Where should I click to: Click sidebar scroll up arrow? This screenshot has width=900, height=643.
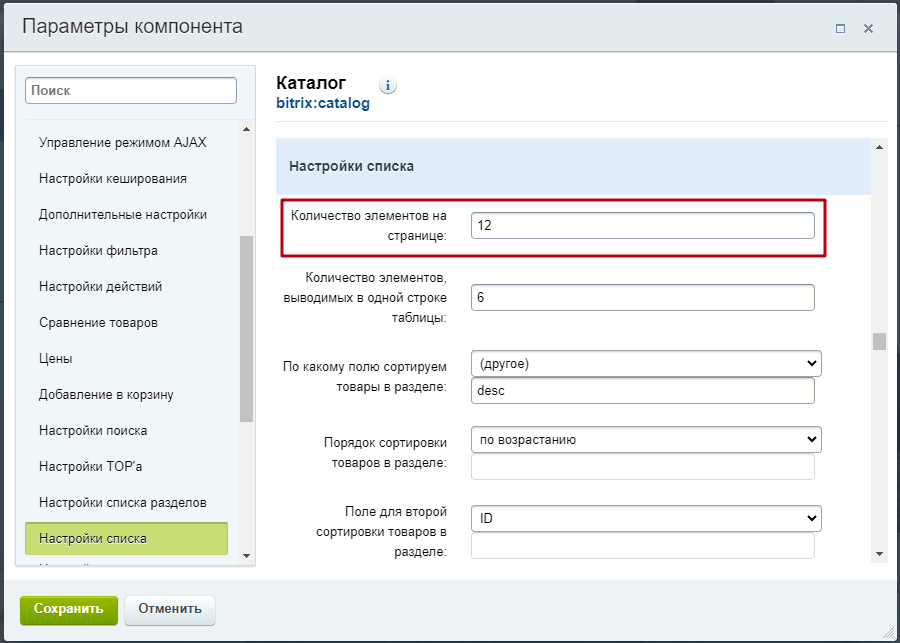[246, 129]
